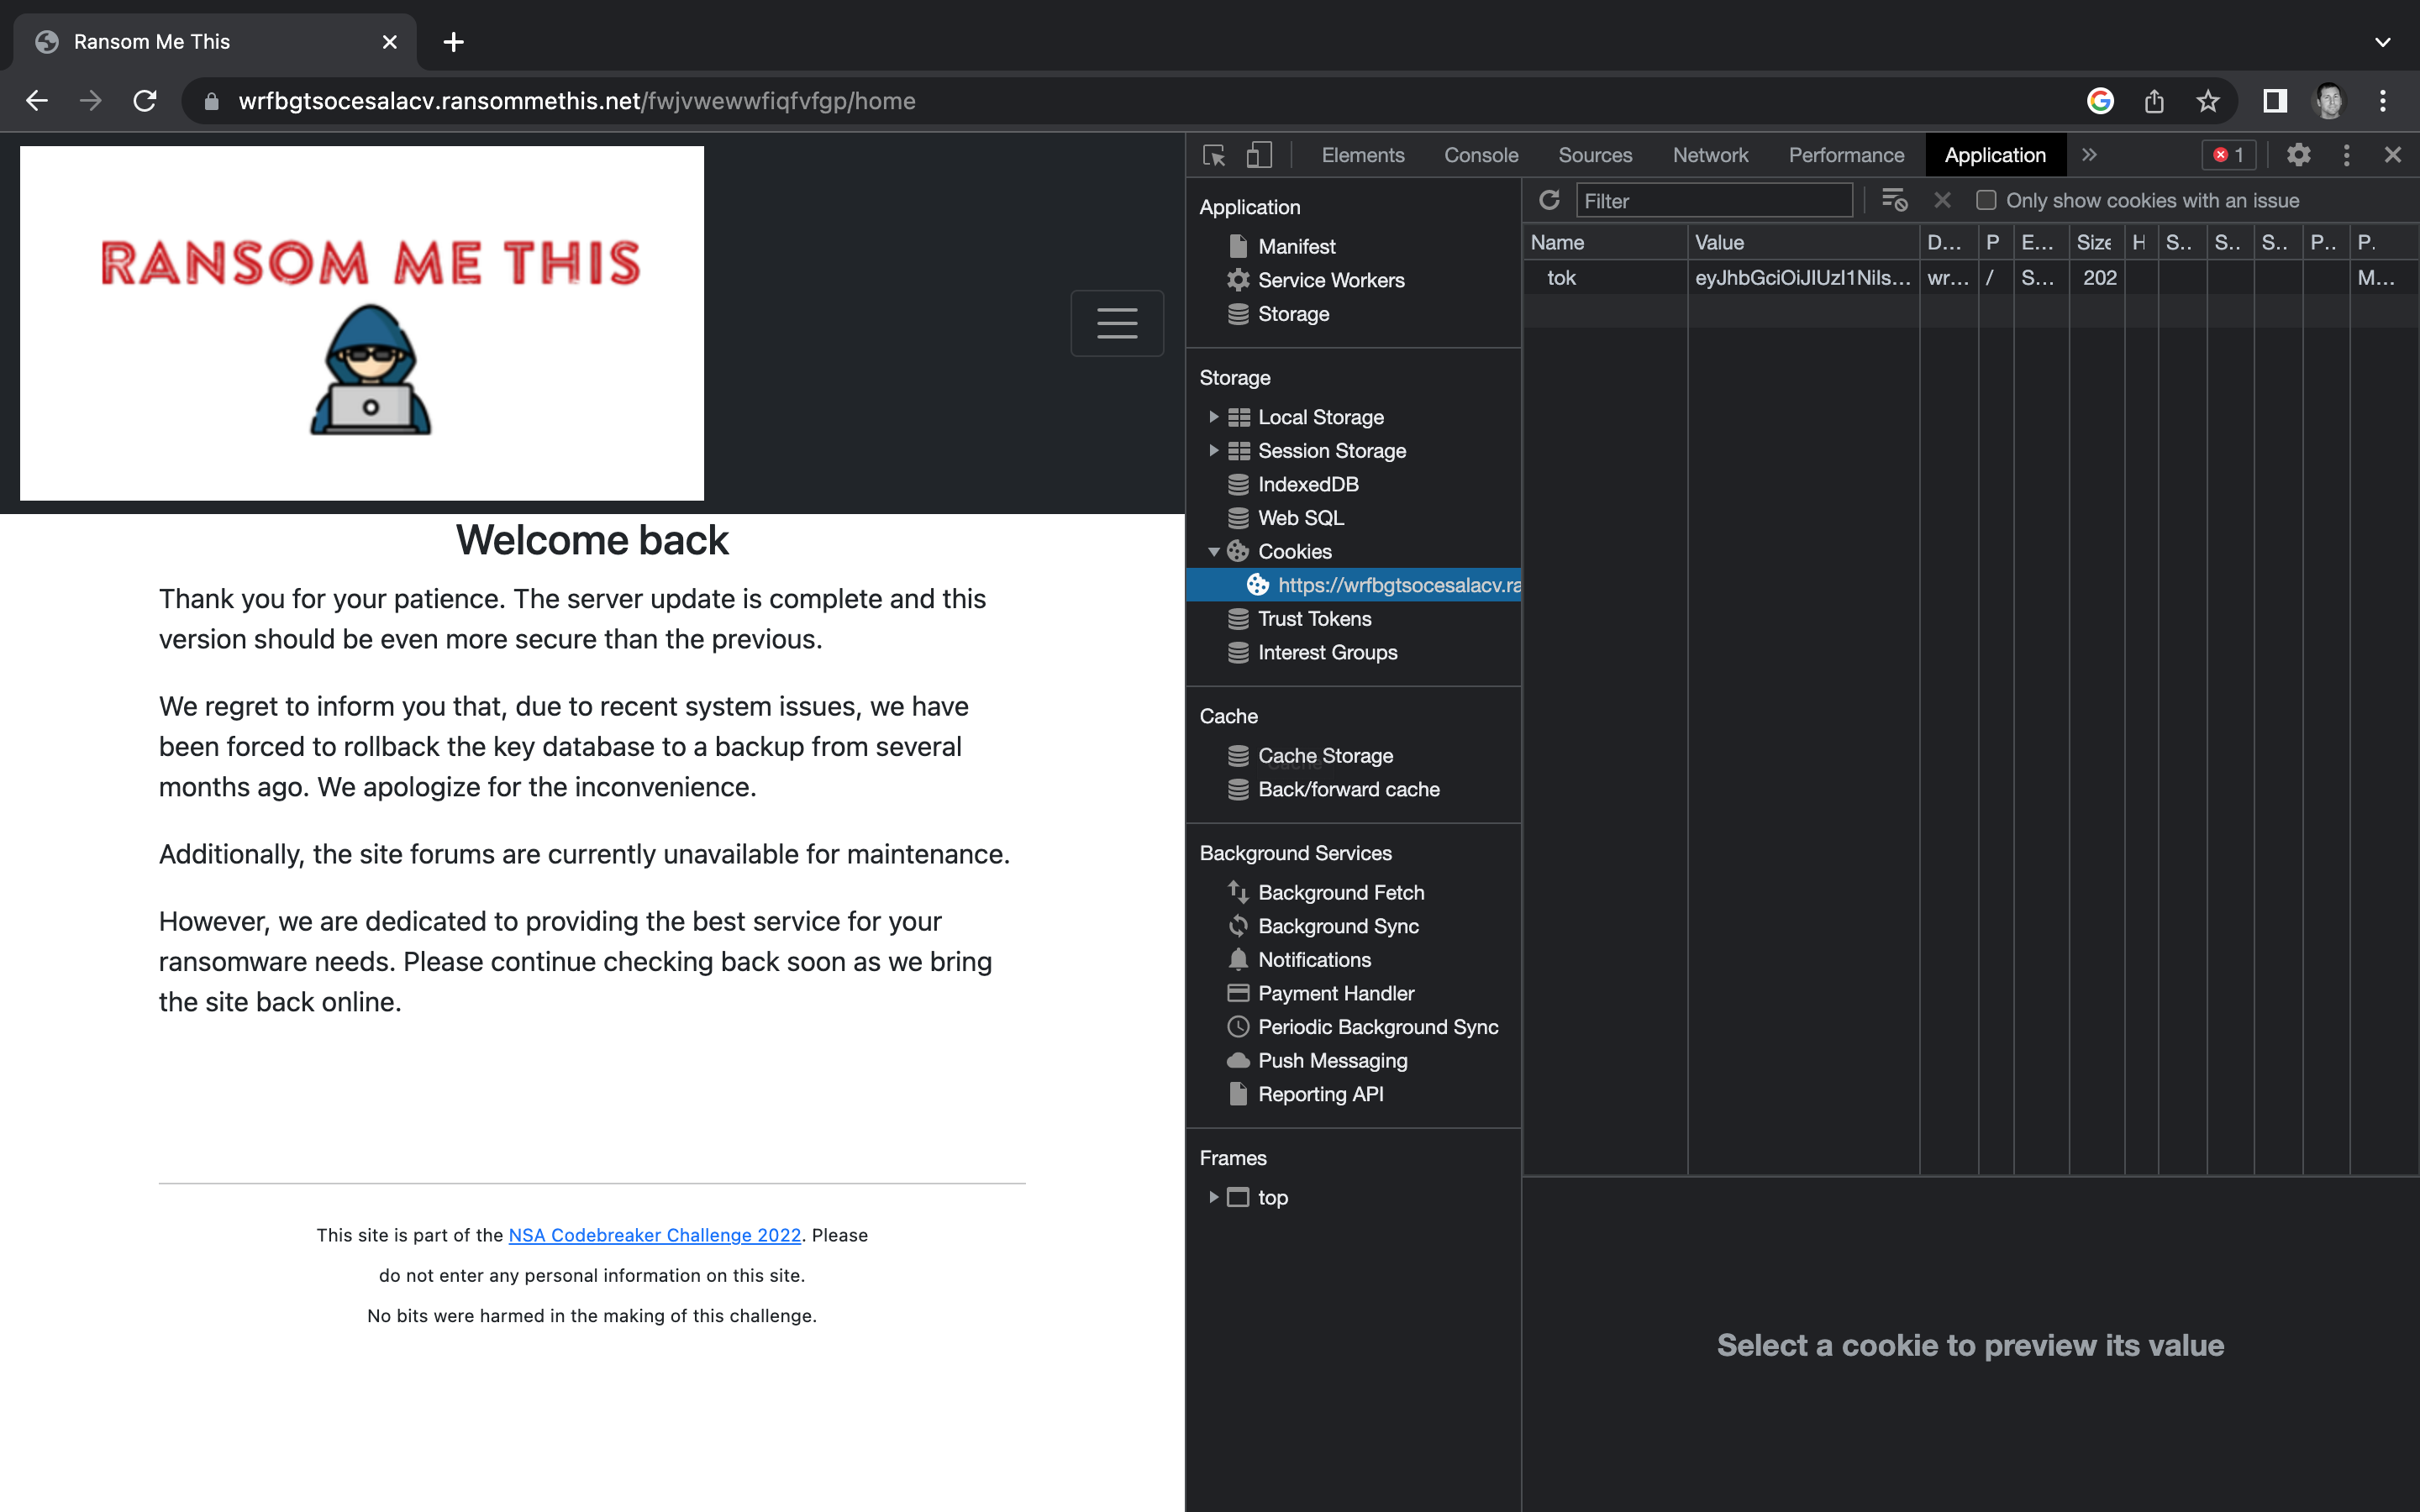Enable Only show cookies with an issue

[x=1986, y=200]
